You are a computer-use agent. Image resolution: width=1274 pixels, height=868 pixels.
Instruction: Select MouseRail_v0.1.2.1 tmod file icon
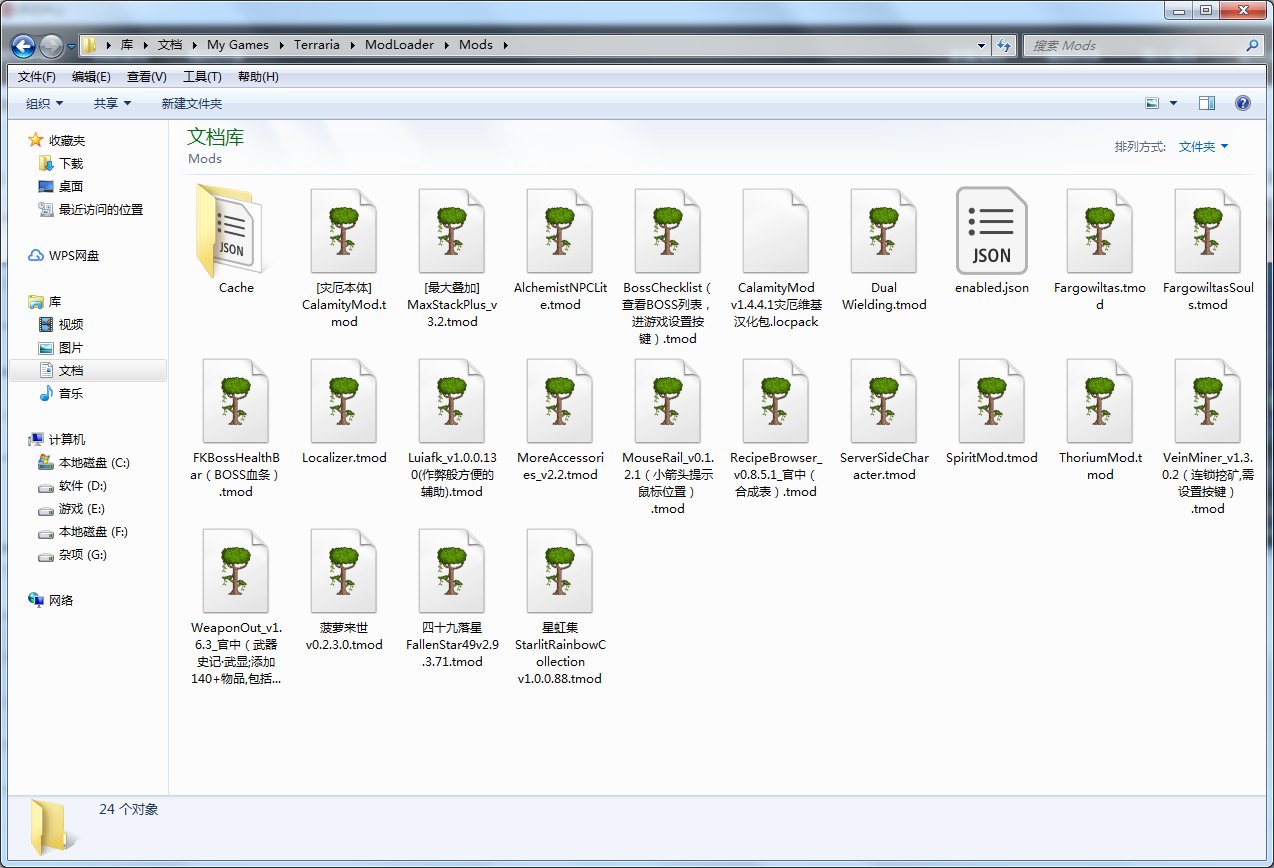(x=668, y=401)
